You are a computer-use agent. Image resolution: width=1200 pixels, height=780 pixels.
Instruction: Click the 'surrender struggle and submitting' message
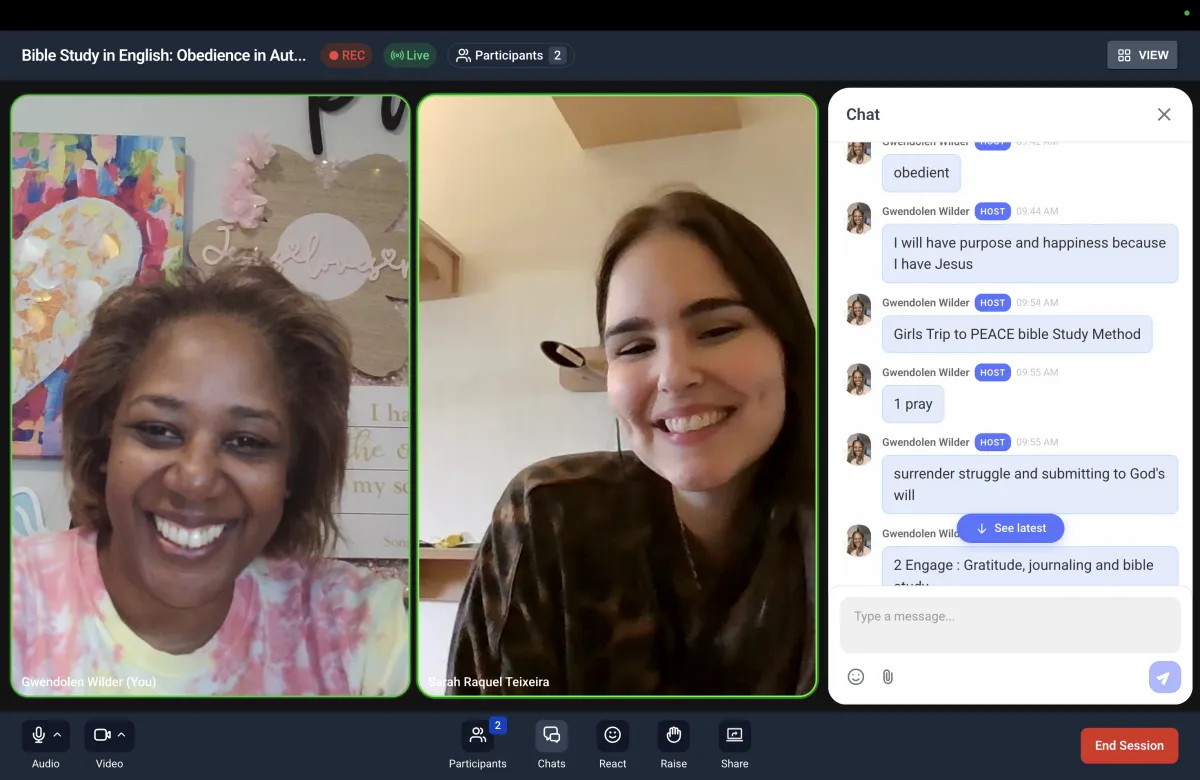1030,484
